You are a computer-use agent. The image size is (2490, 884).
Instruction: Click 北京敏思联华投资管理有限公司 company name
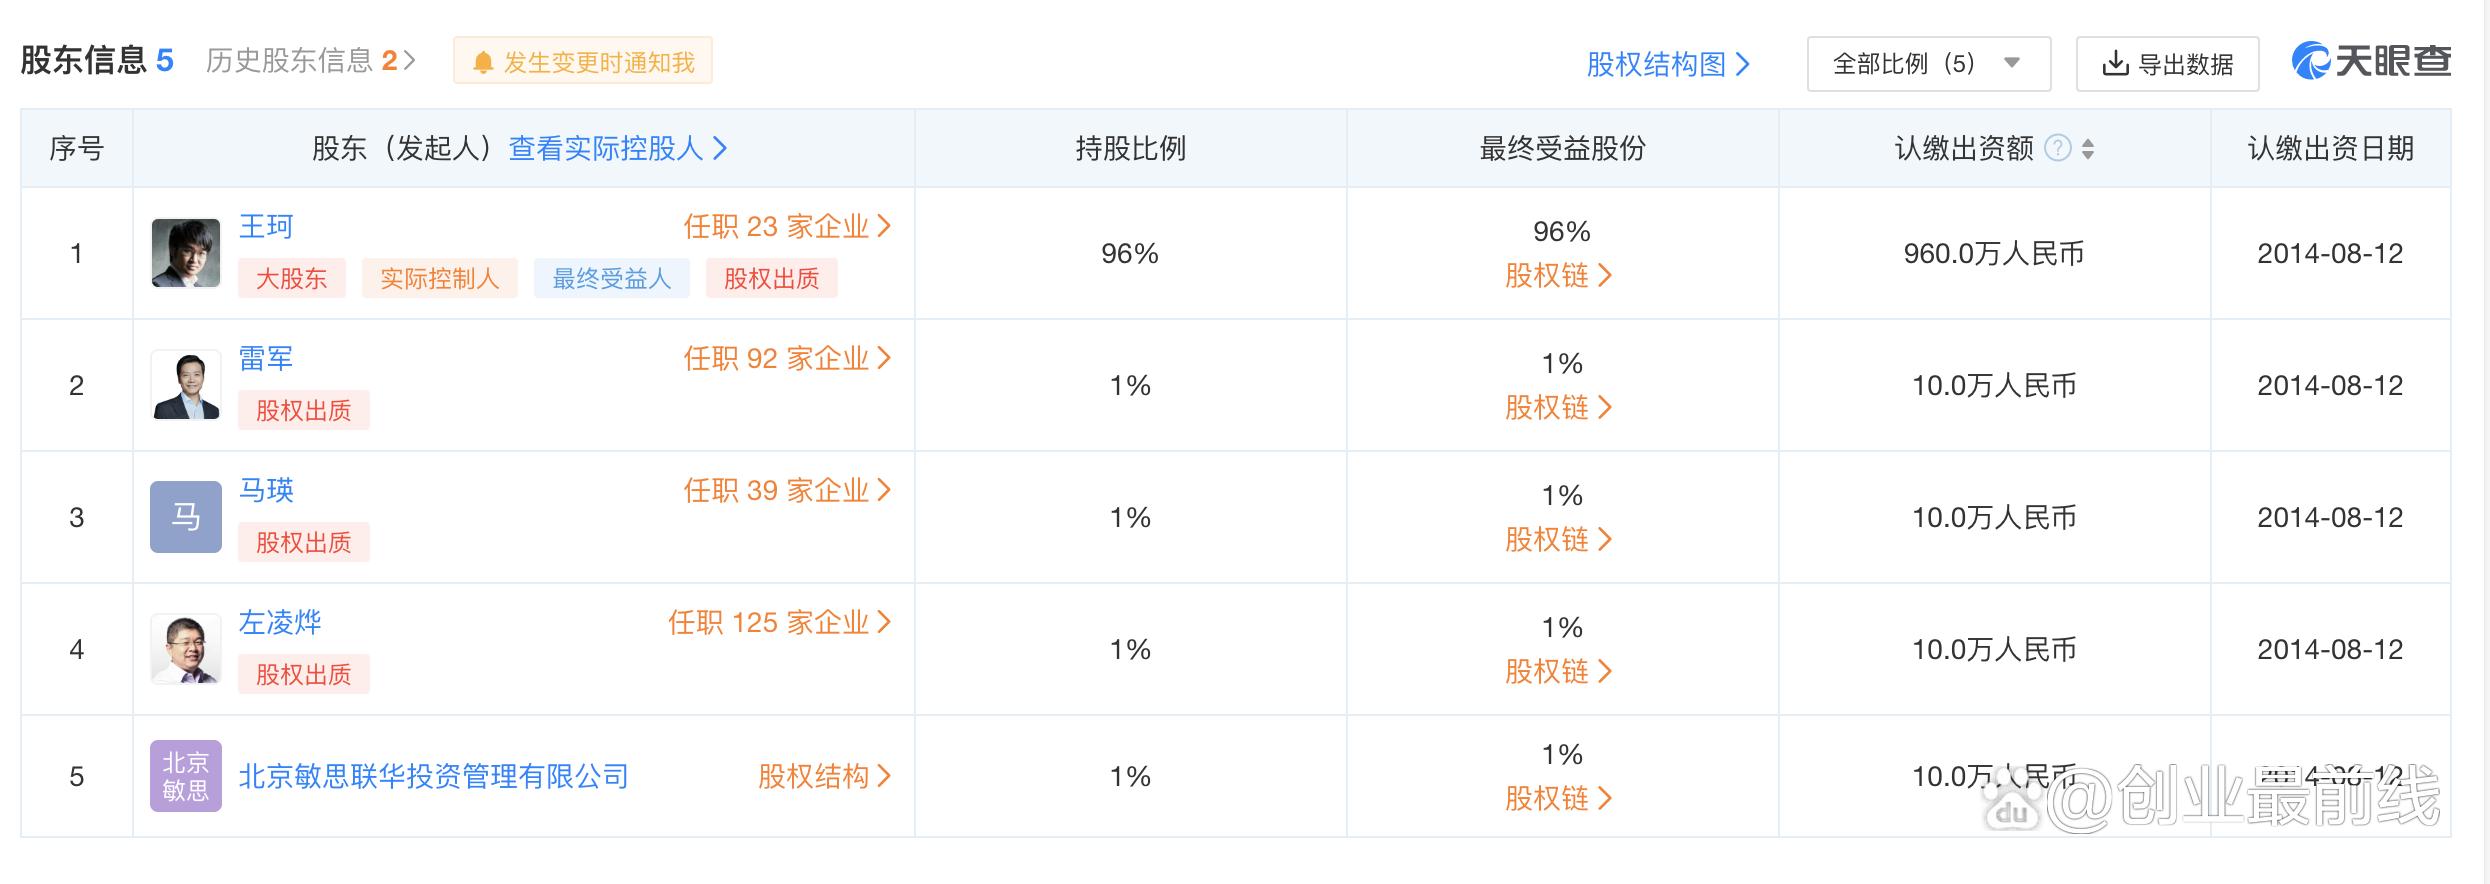coord(436,775)
